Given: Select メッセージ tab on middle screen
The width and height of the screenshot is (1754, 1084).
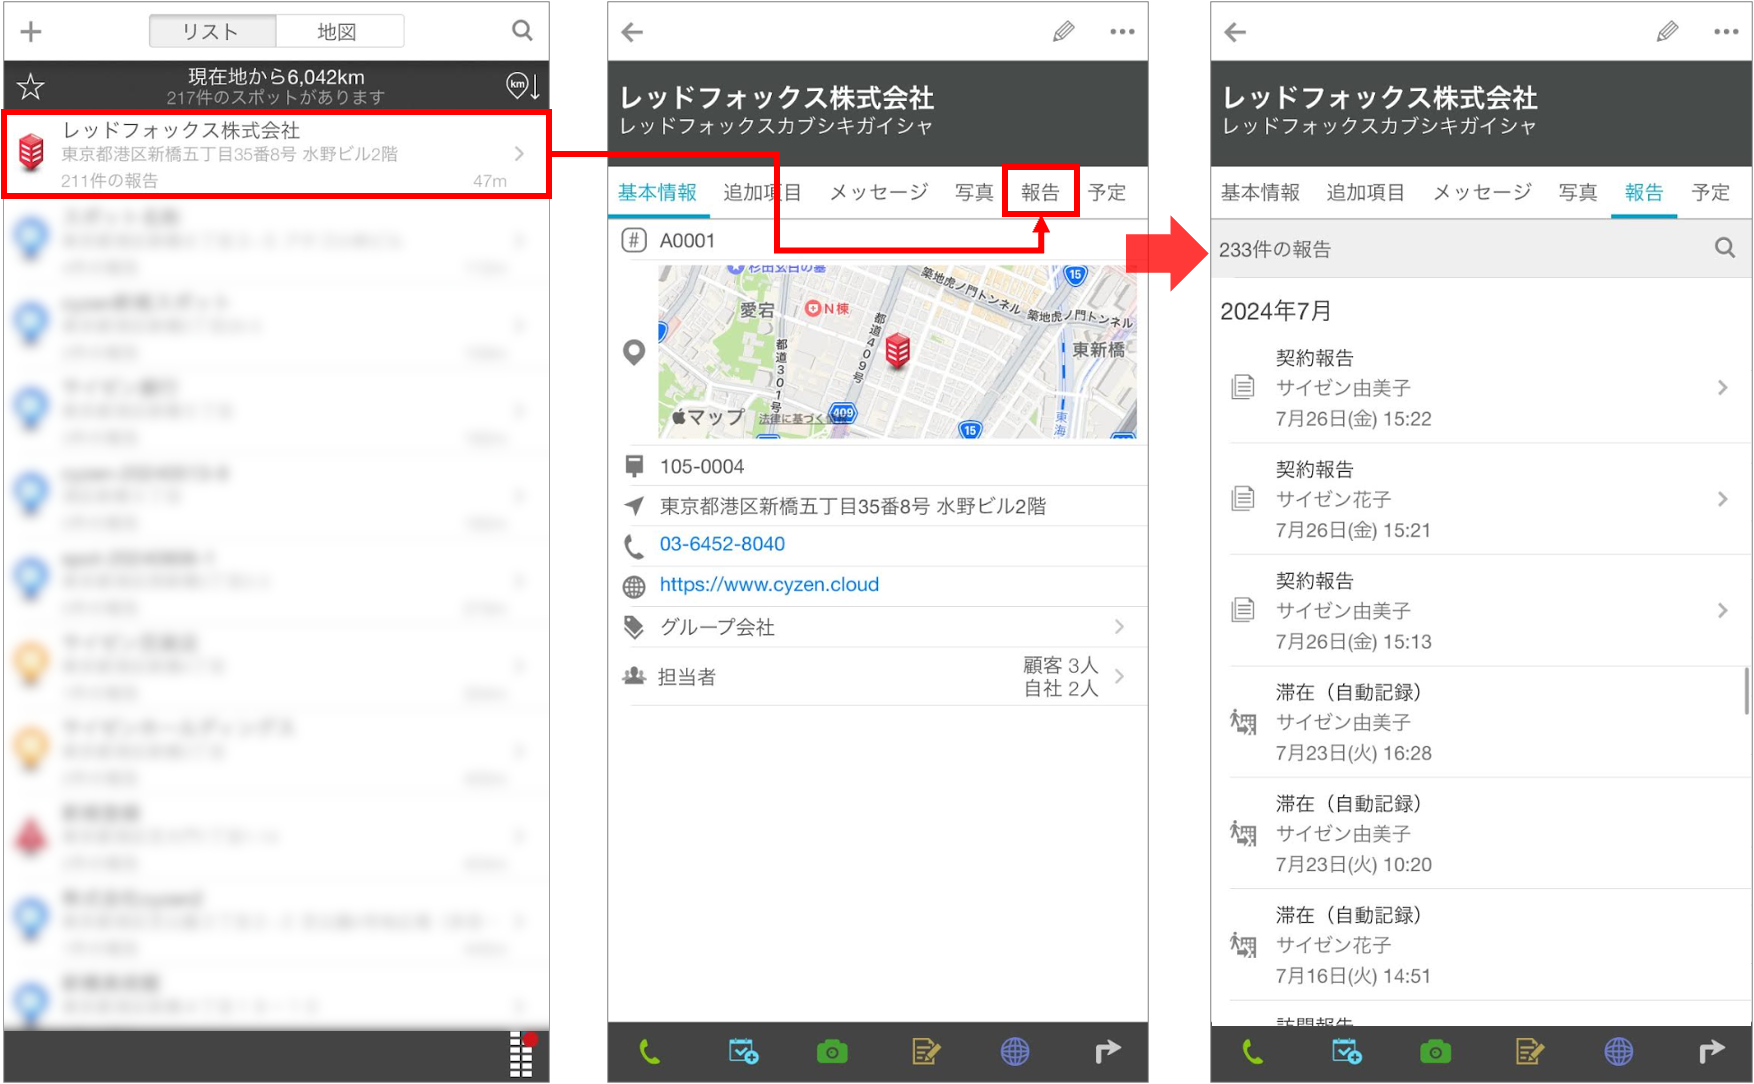Looking at the screenshot, I should pos(879,192).
